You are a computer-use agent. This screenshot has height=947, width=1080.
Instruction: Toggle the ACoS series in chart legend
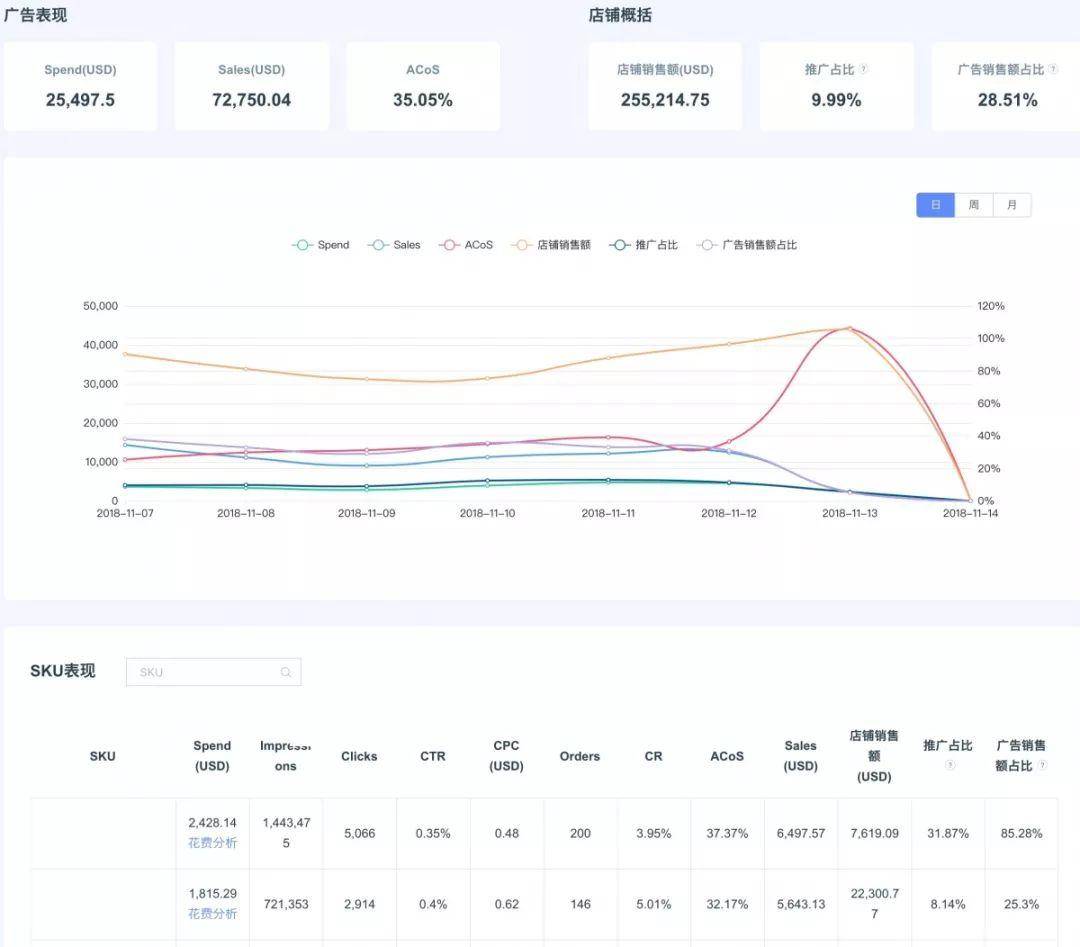point(466,245)
